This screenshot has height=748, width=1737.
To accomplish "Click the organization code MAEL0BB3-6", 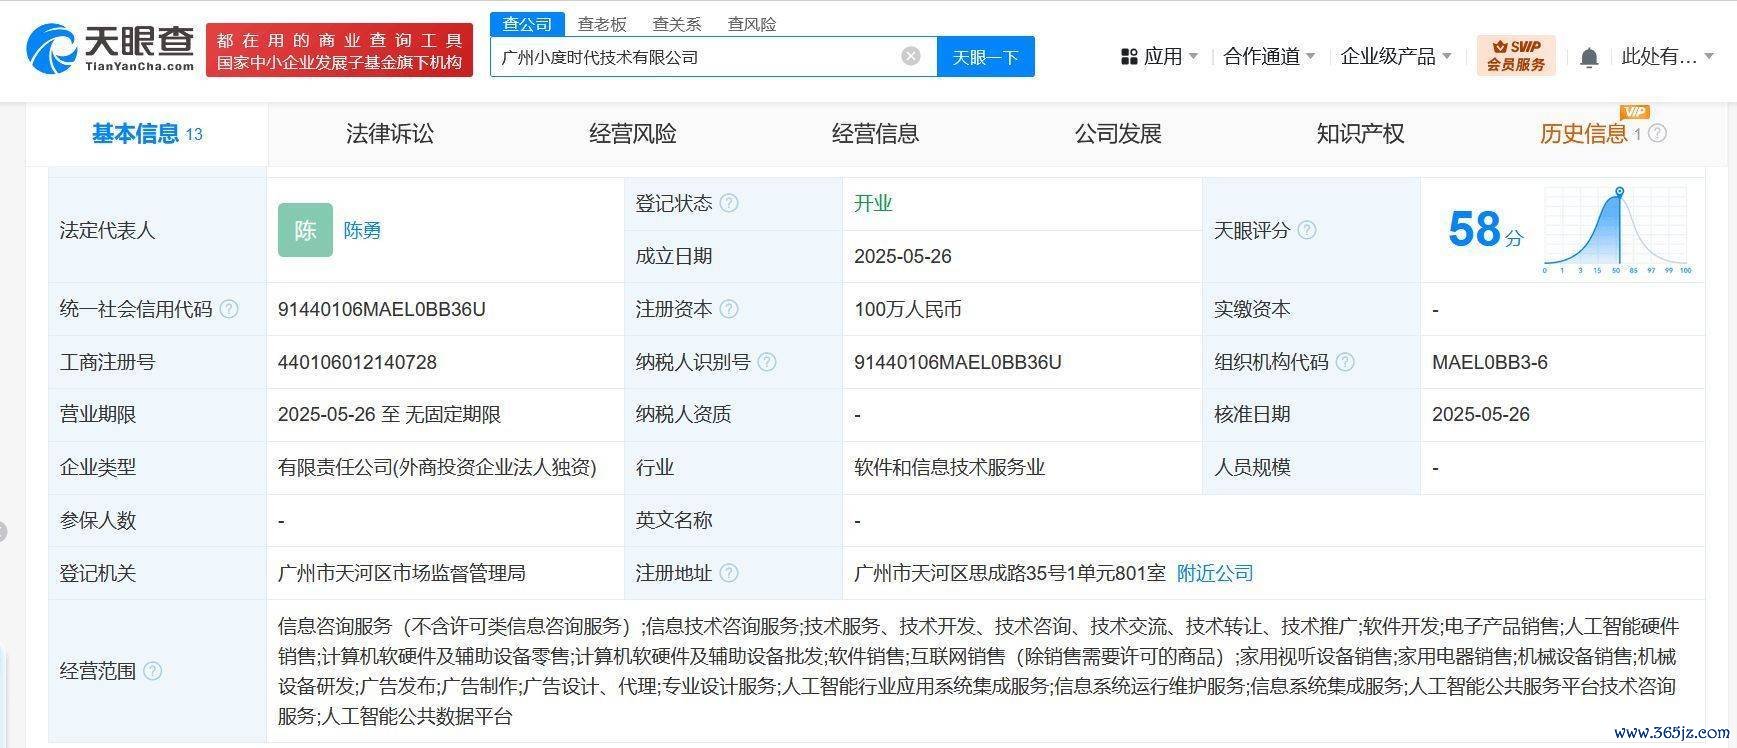I will 1490,362.
